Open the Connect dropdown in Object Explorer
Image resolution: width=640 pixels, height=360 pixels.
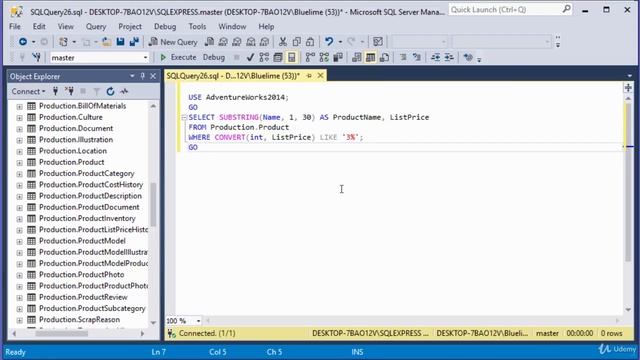click(x=28, y=91)
